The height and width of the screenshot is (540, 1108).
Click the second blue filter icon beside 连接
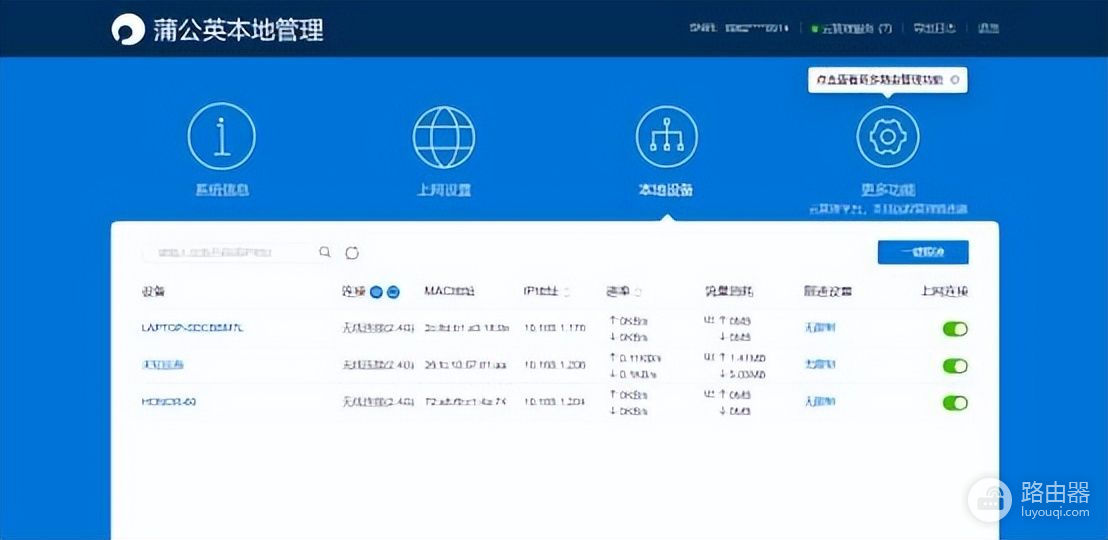pyautogui.click(x=394, y=292)
